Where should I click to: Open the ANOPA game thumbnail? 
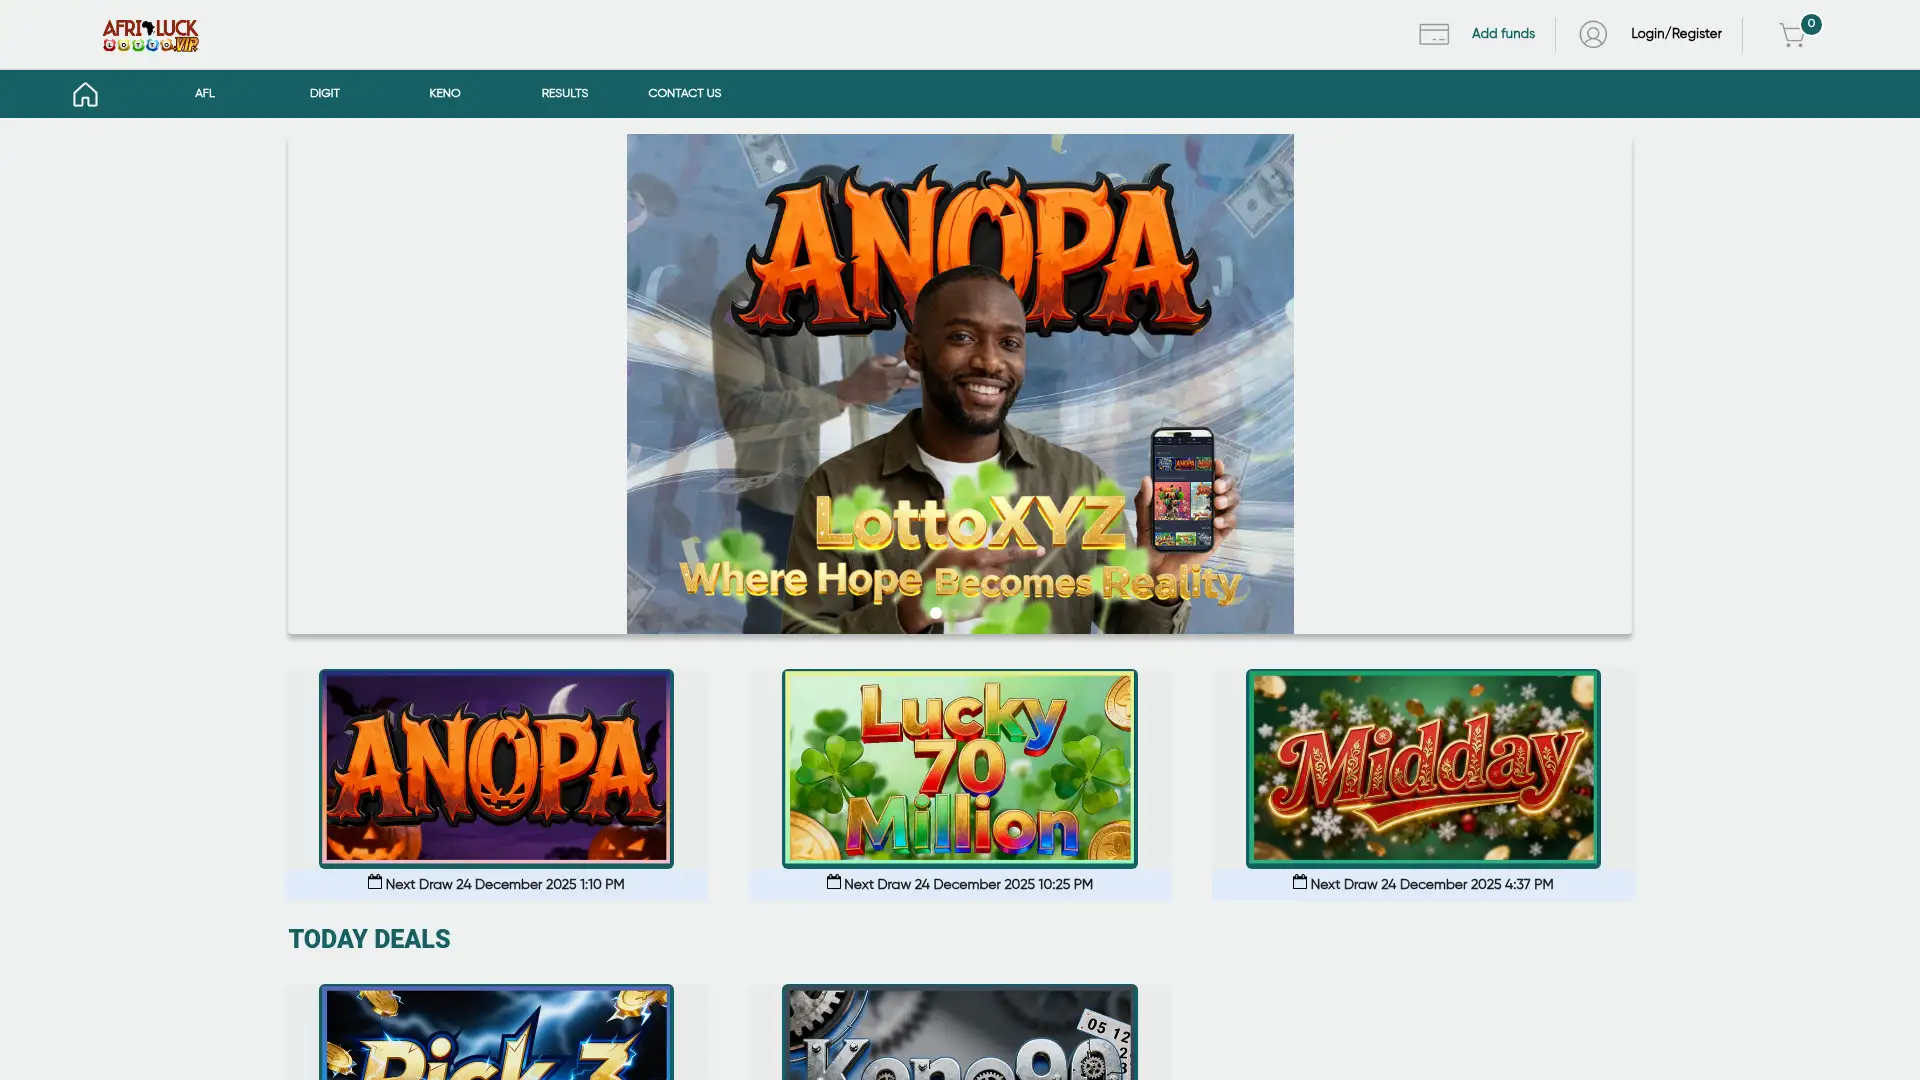[x=495, y=767]
